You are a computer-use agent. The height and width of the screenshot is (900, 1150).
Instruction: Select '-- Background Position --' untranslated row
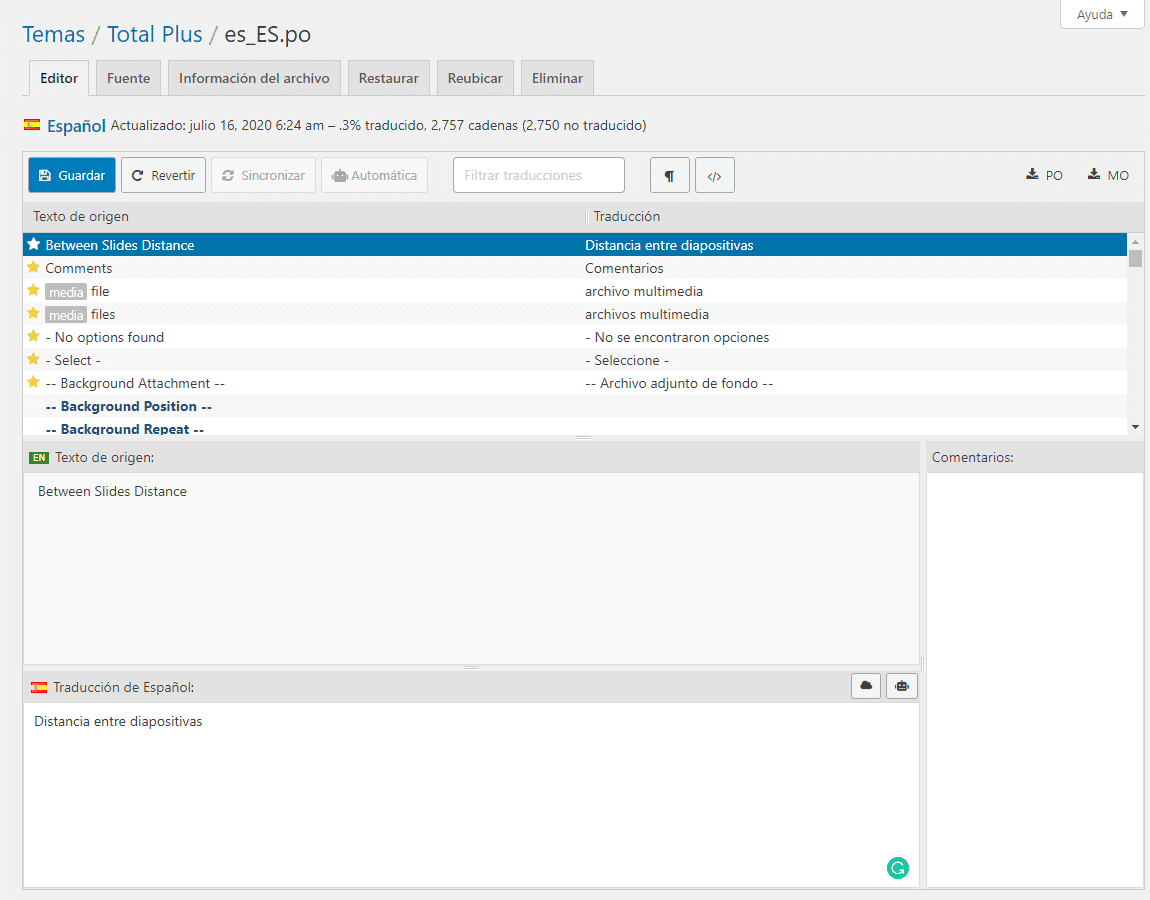tap(575, 406)
